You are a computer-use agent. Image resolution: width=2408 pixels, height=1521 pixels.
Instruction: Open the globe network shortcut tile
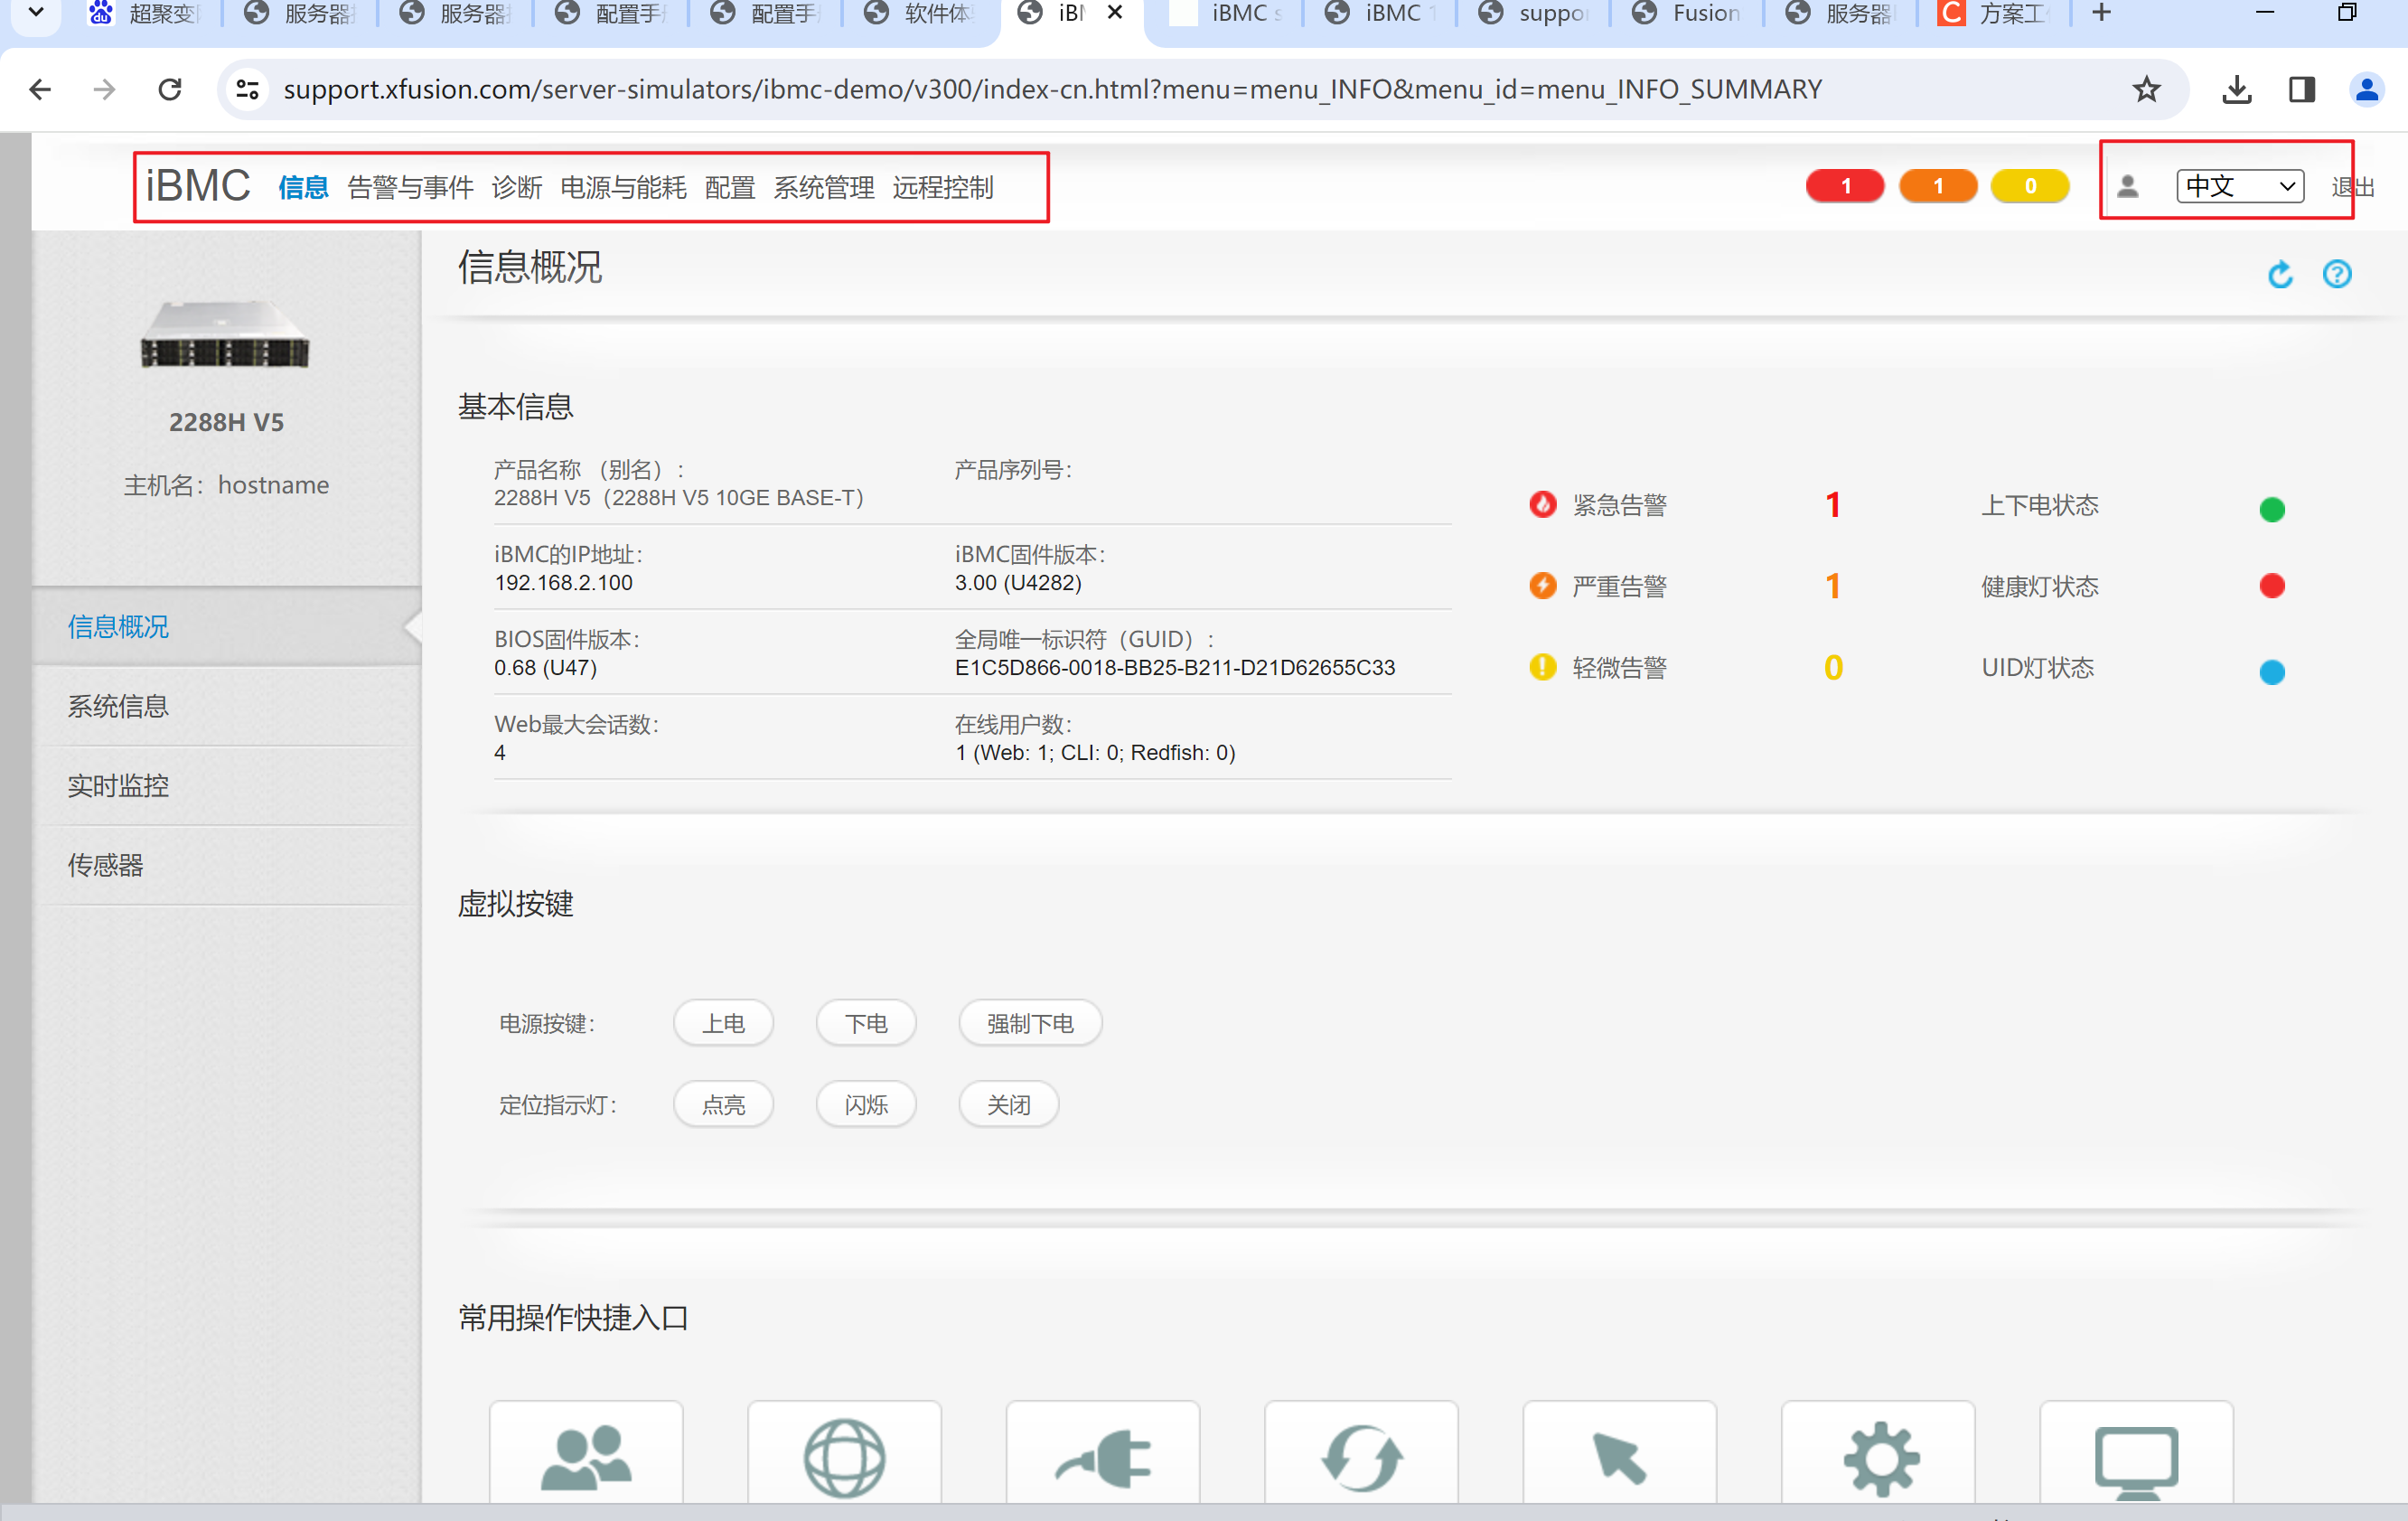tap(844, 1455)
